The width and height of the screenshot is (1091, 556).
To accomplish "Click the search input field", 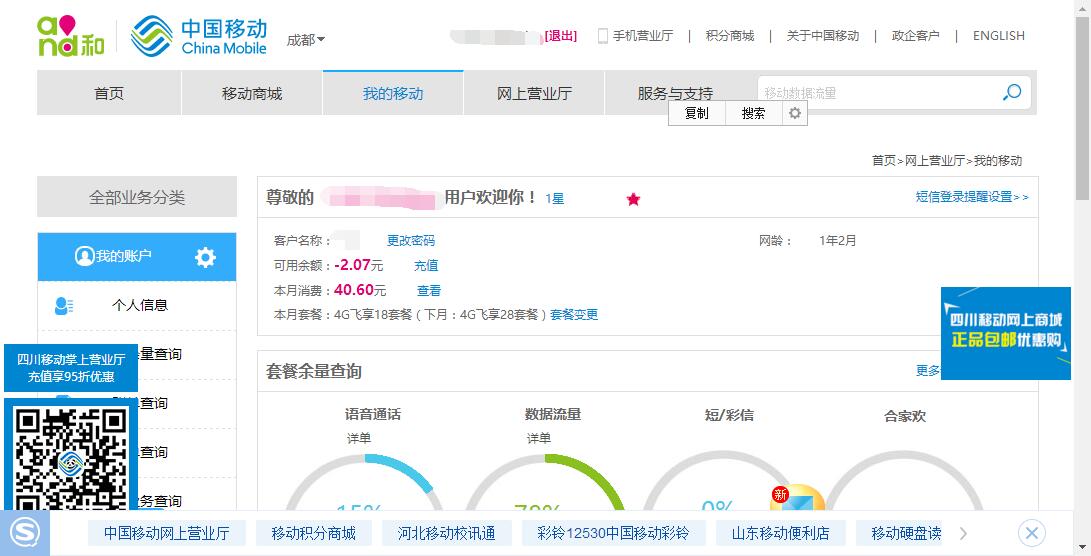I will [x=878, y=93].
